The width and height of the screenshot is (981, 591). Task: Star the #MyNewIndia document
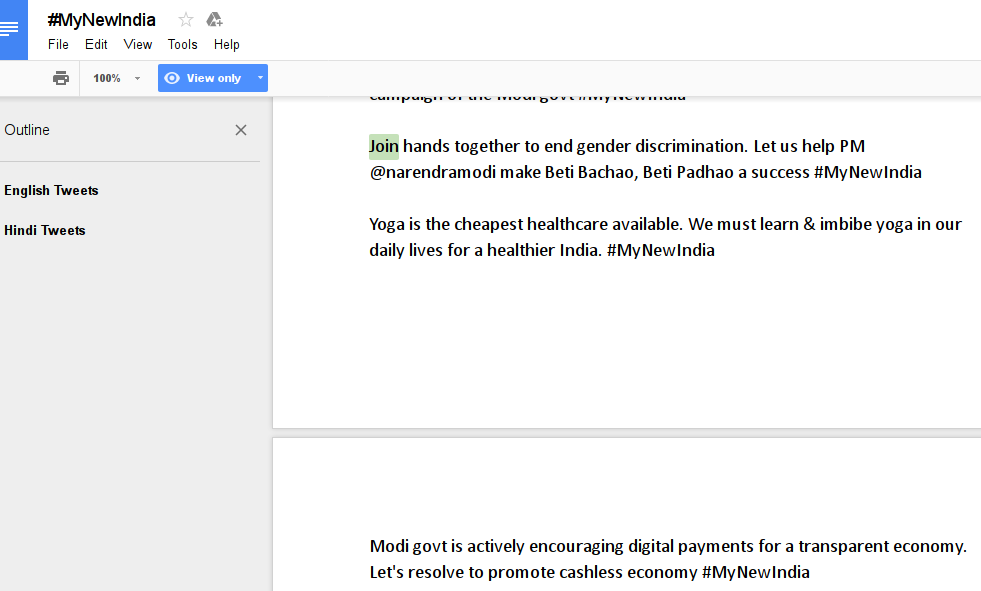(x=186, y=20)
